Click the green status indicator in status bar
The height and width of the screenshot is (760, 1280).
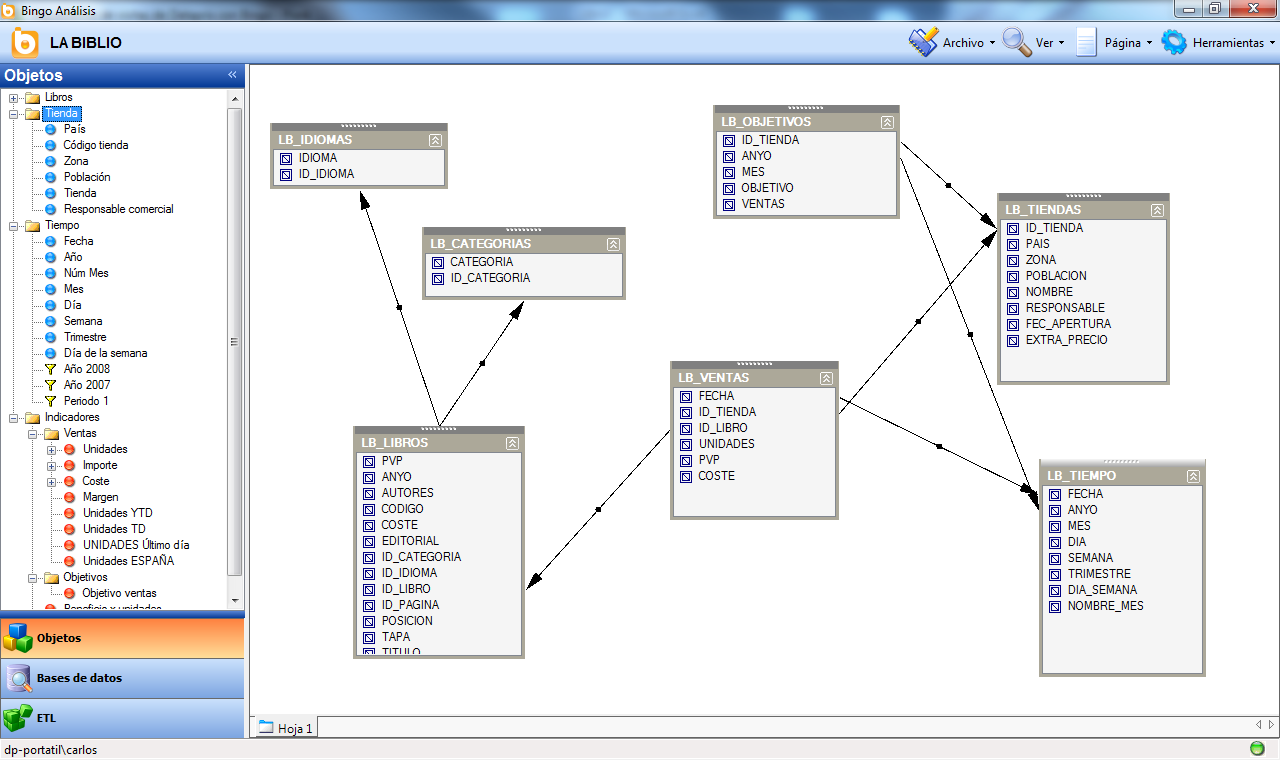point(1257,749)
